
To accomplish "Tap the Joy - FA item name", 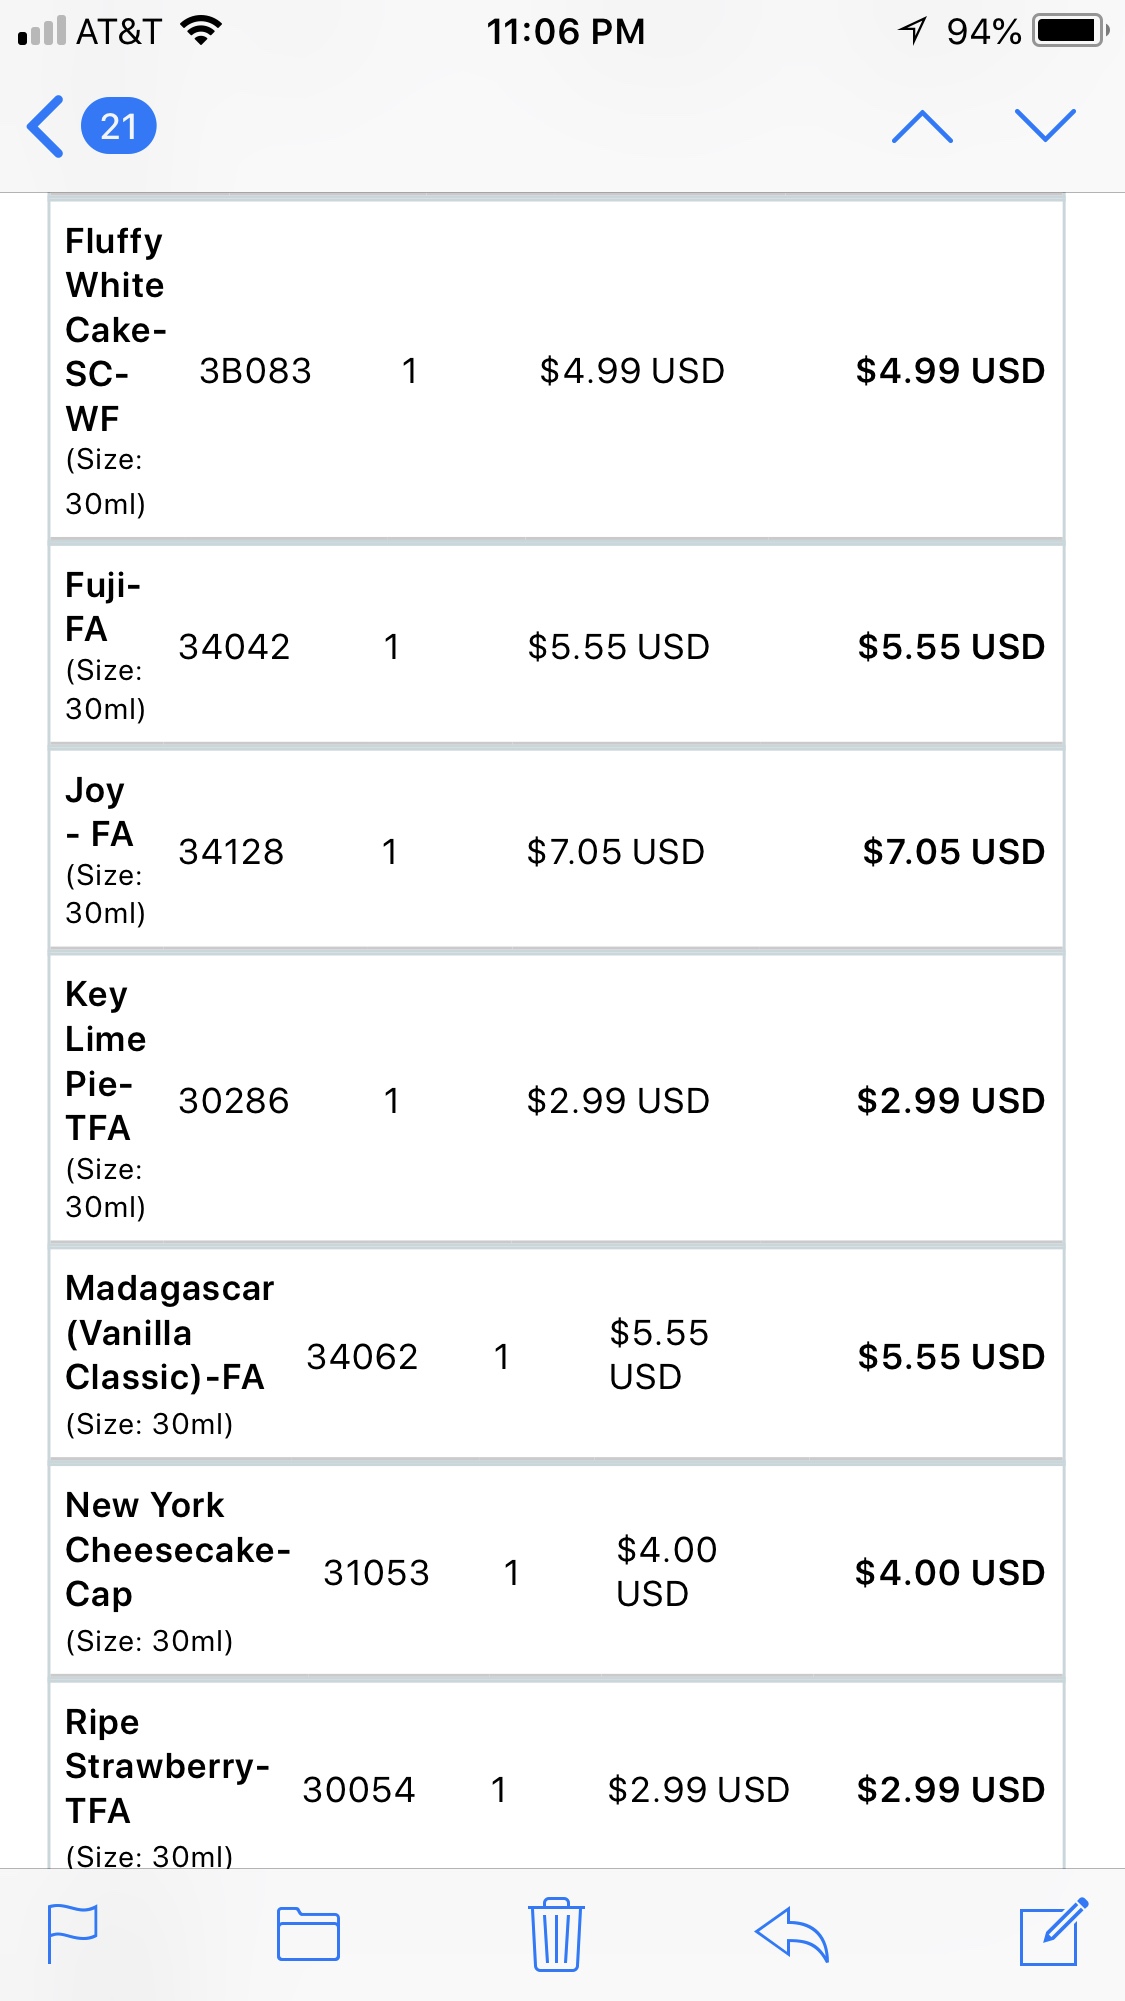I will tap(98, 812).
